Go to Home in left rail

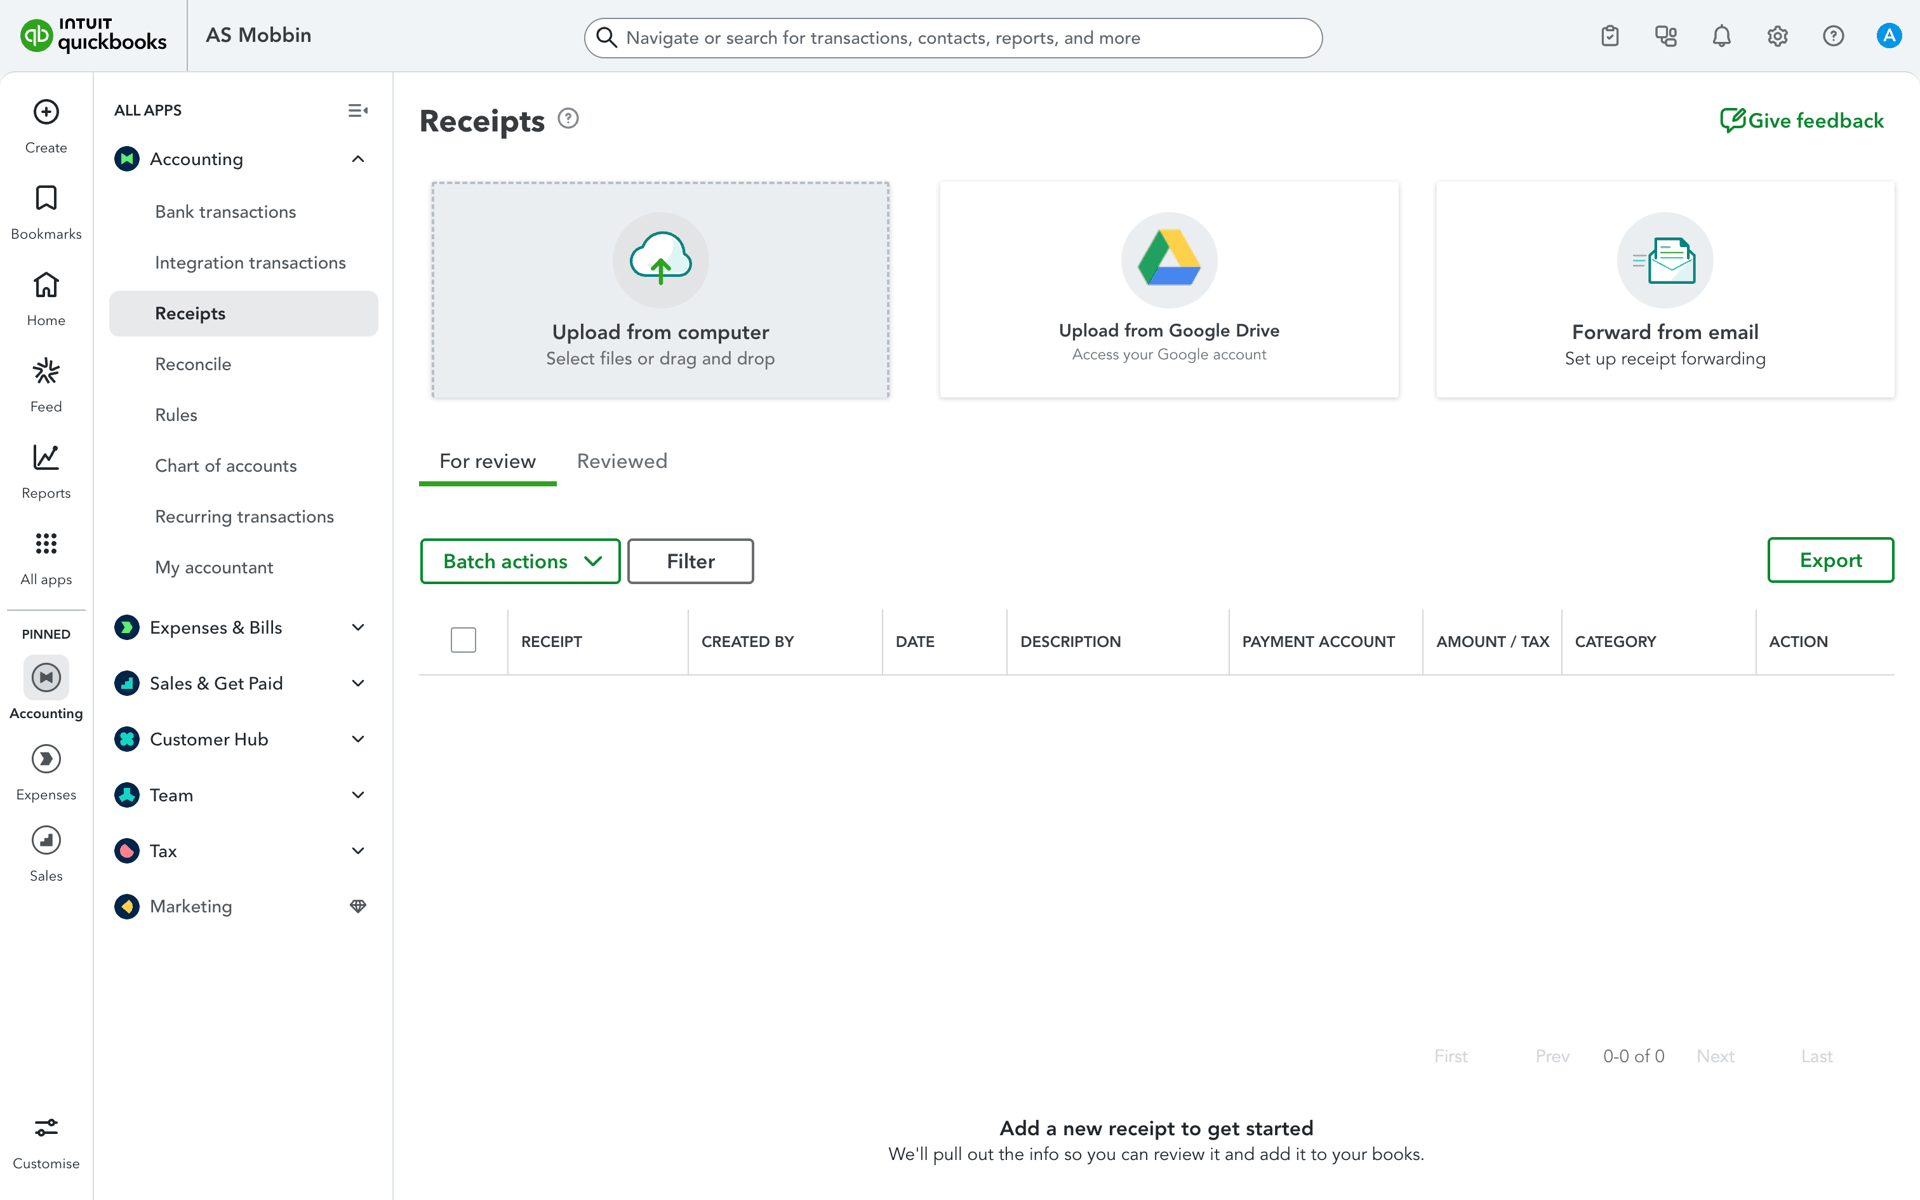click(46, 285)
